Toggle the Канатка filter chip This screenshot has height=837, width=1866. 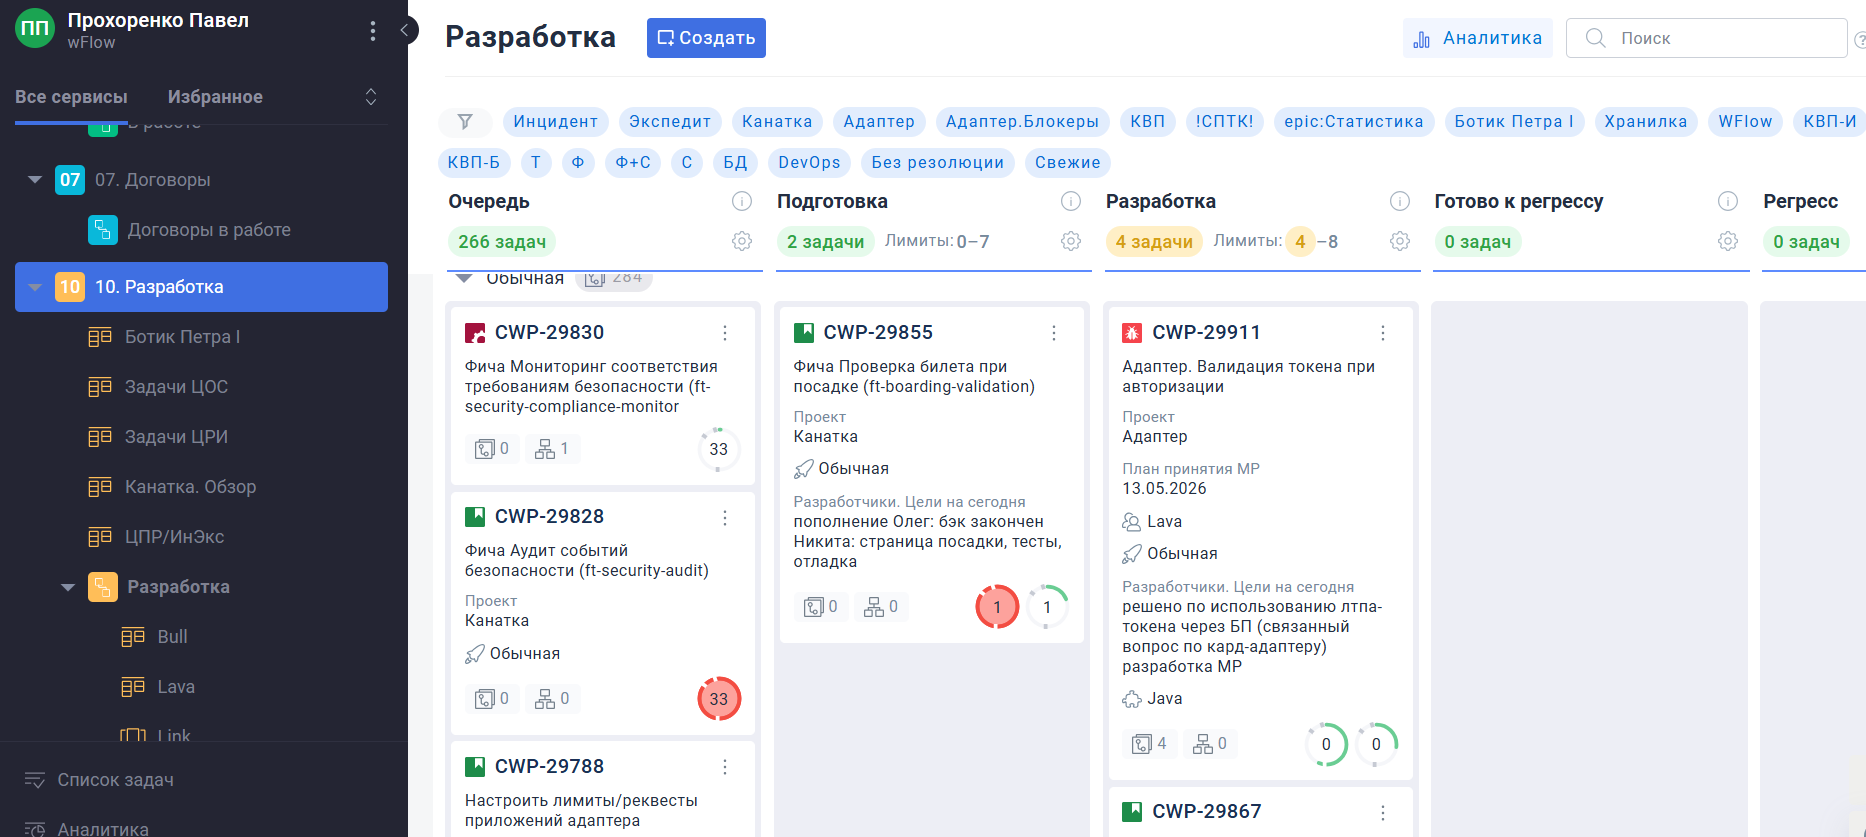pyautogui.click(x=777, y=122)
